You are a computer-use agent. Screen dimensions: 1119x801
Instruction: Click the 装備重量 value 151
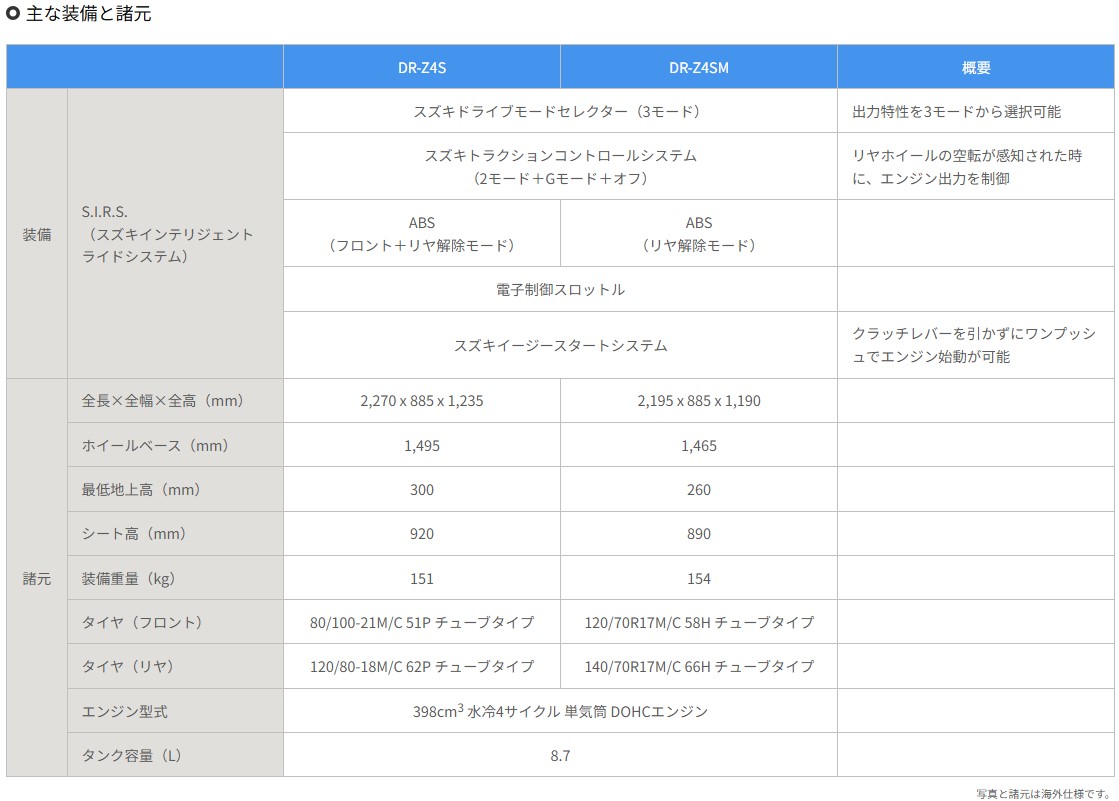pos(421,578)
